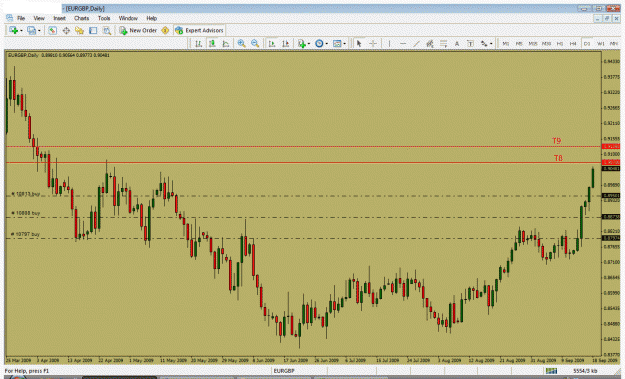This screenshot has width=625, height=379.
Task: Select the M1 timeframe
Action: [505, 43]
